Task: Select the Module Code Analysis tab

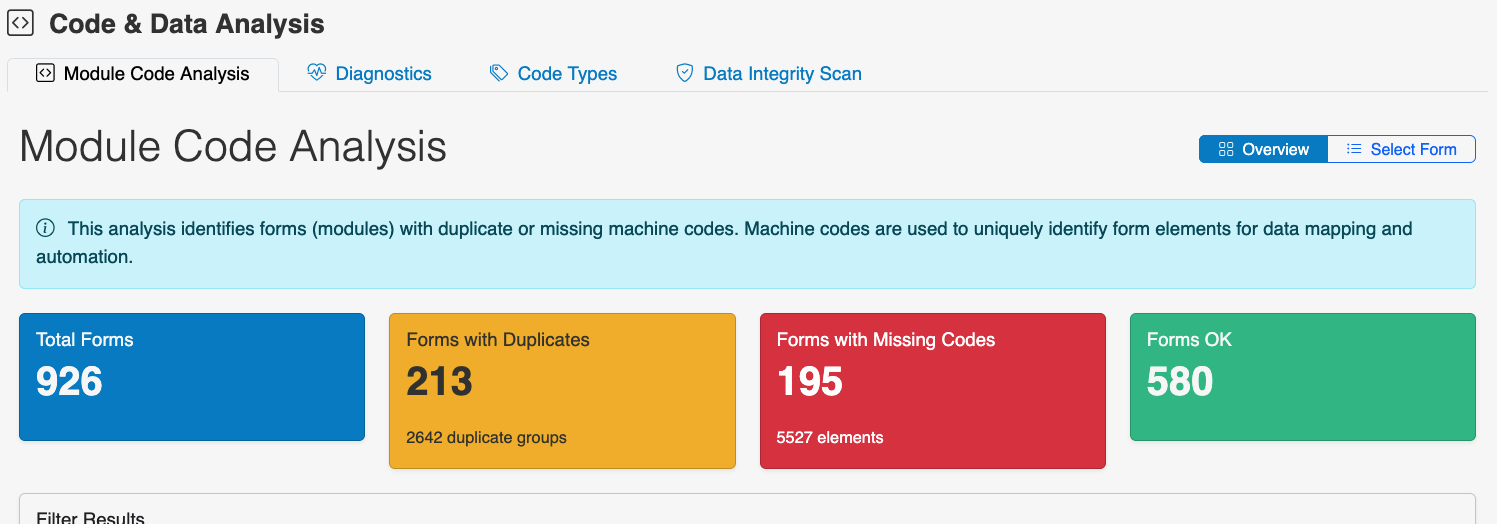Action: pos(156,74)
